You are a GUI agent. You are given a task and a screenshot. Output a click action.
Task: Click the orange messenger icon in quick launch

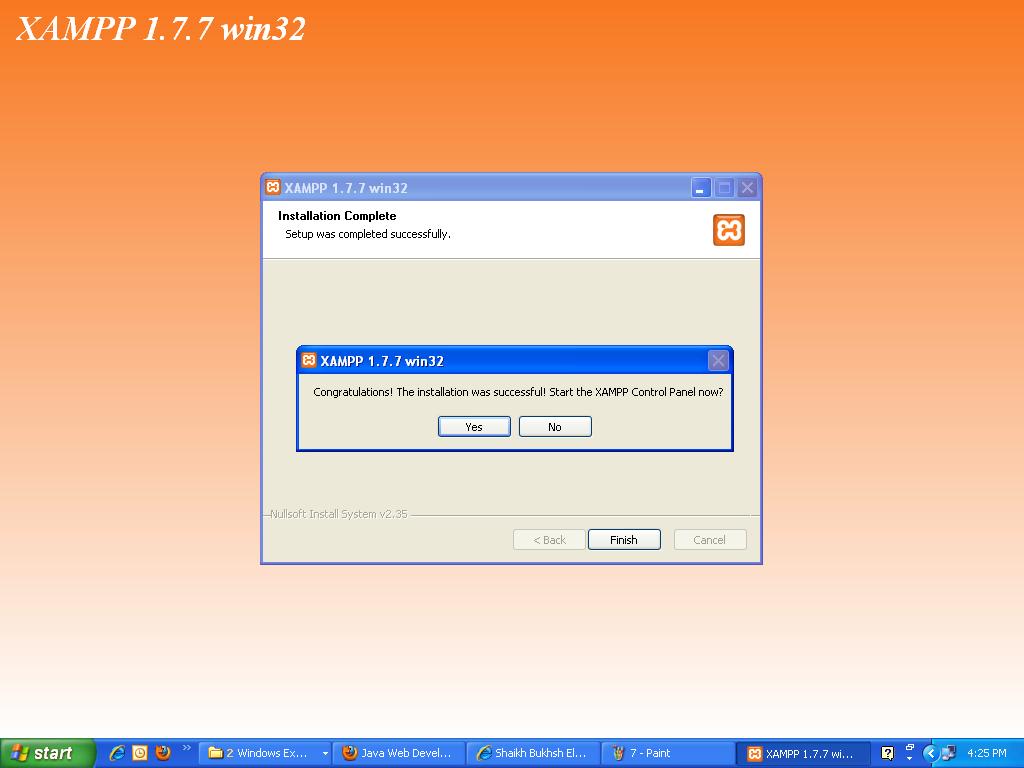[x=139, y=753]
